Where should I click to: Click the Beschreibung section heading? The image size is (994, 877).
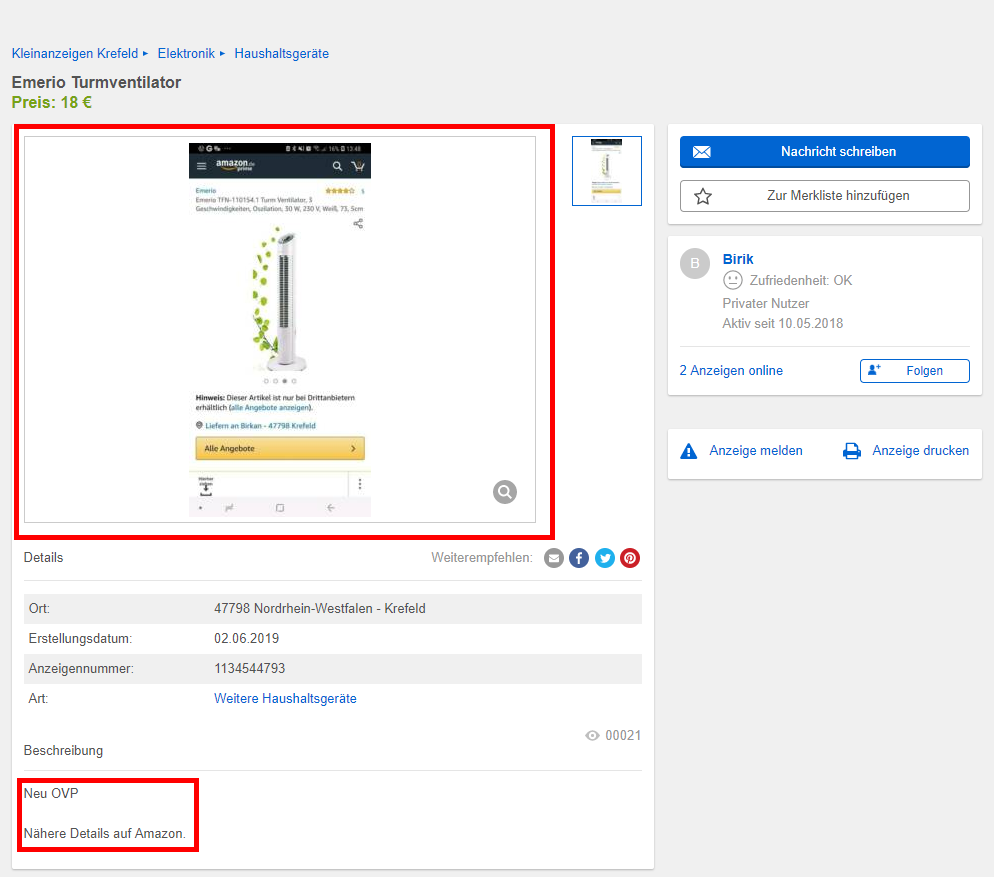pos(63,750)
